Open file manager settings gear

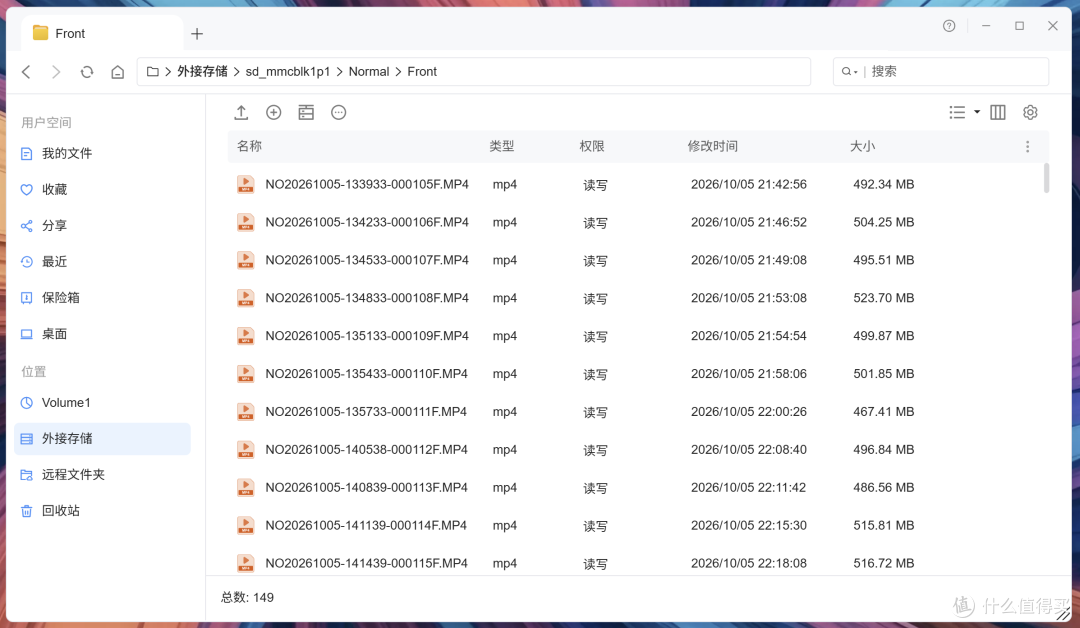click(x=1030, y=112)
